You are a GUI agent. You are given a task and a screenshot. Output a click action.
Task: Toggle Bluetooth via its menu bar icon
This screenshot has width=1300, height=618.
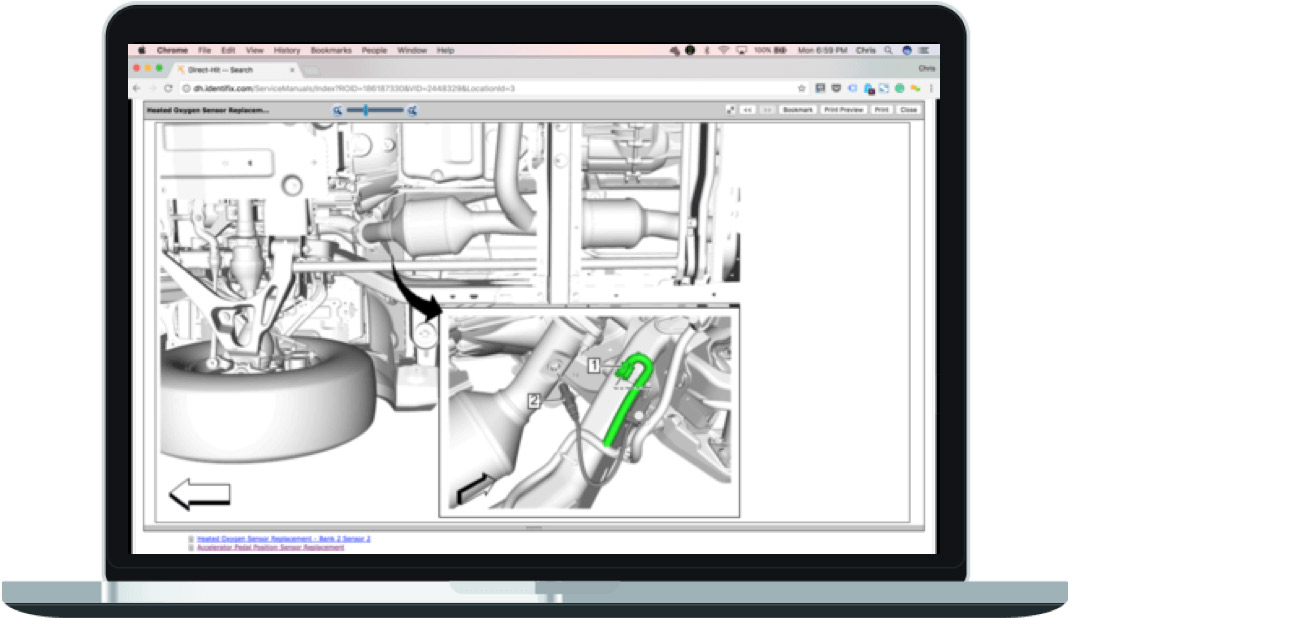(x=707, y=49)
